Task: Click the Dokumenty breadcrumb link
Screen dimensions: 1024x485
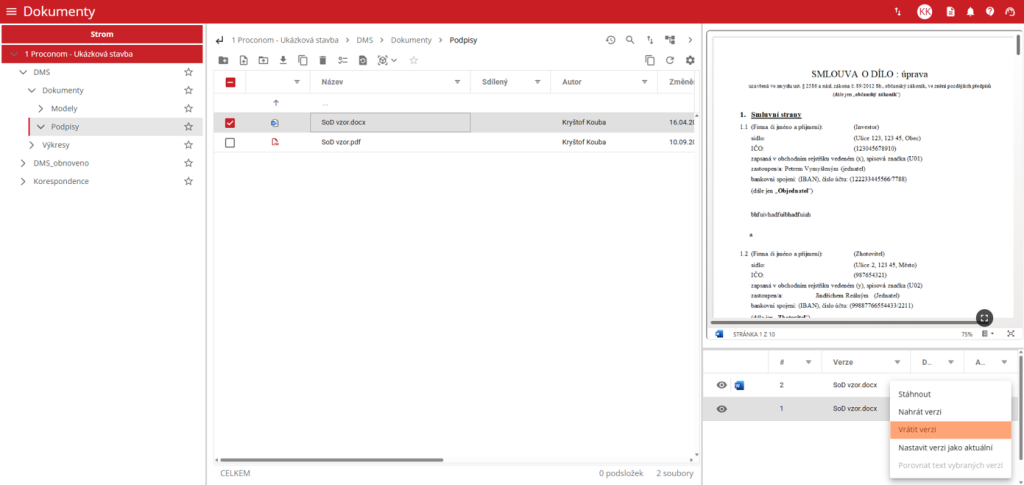Action: [411, 40]
